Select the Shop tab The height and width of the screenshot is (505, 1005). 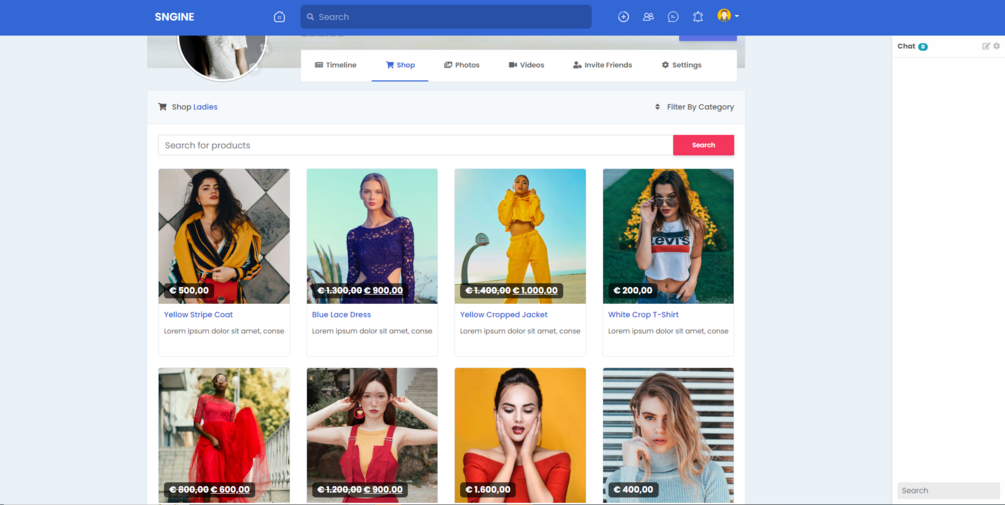400,65
